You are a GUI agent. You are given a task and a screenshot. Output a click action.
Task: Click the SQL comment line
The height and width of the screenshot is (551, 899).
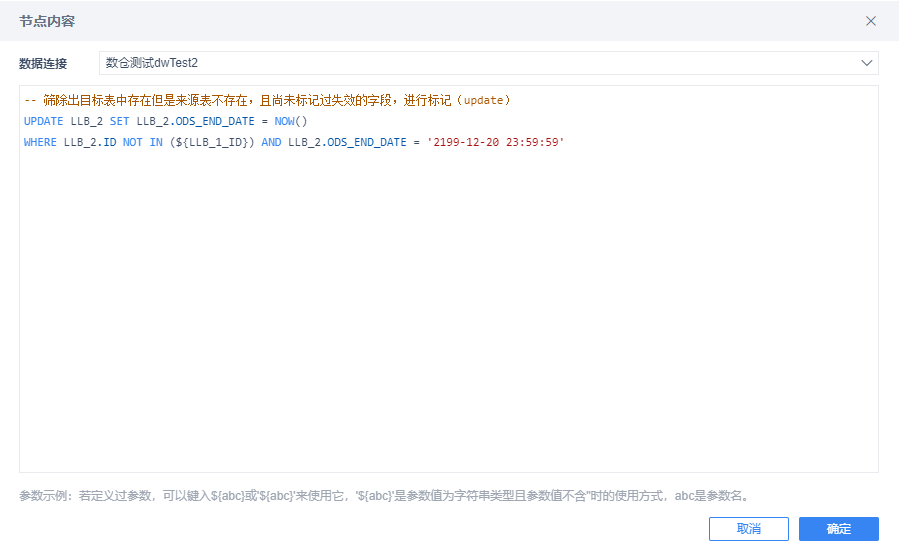[x=267, y=100]
